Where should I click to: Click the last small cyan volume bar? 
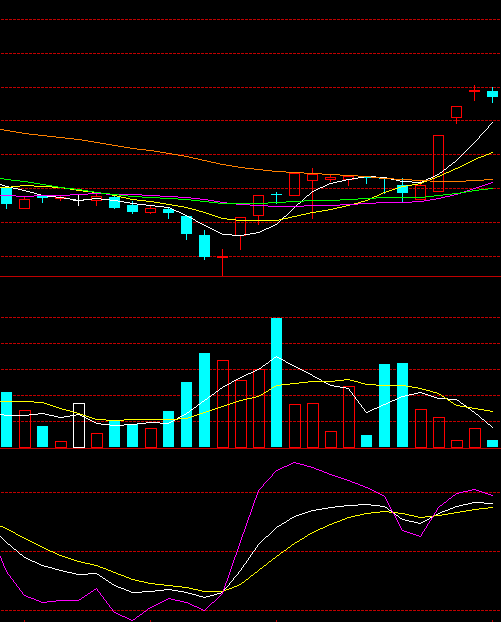(x=493, y=443)
